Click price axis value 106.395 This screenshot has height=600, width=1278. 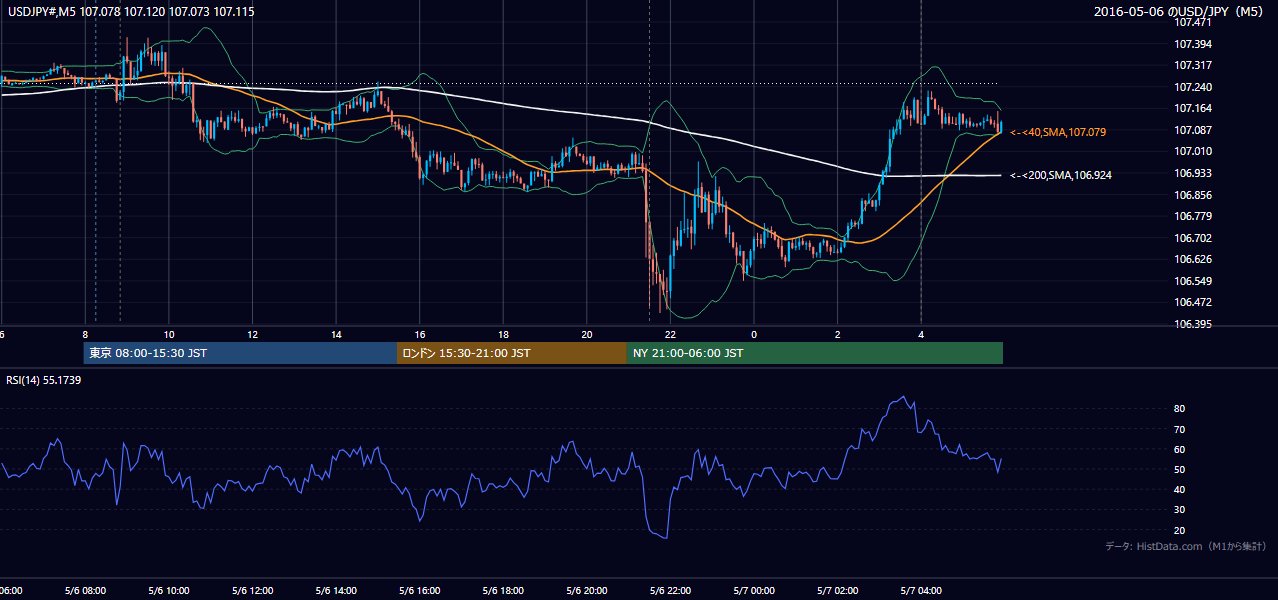pos(1193,324)
